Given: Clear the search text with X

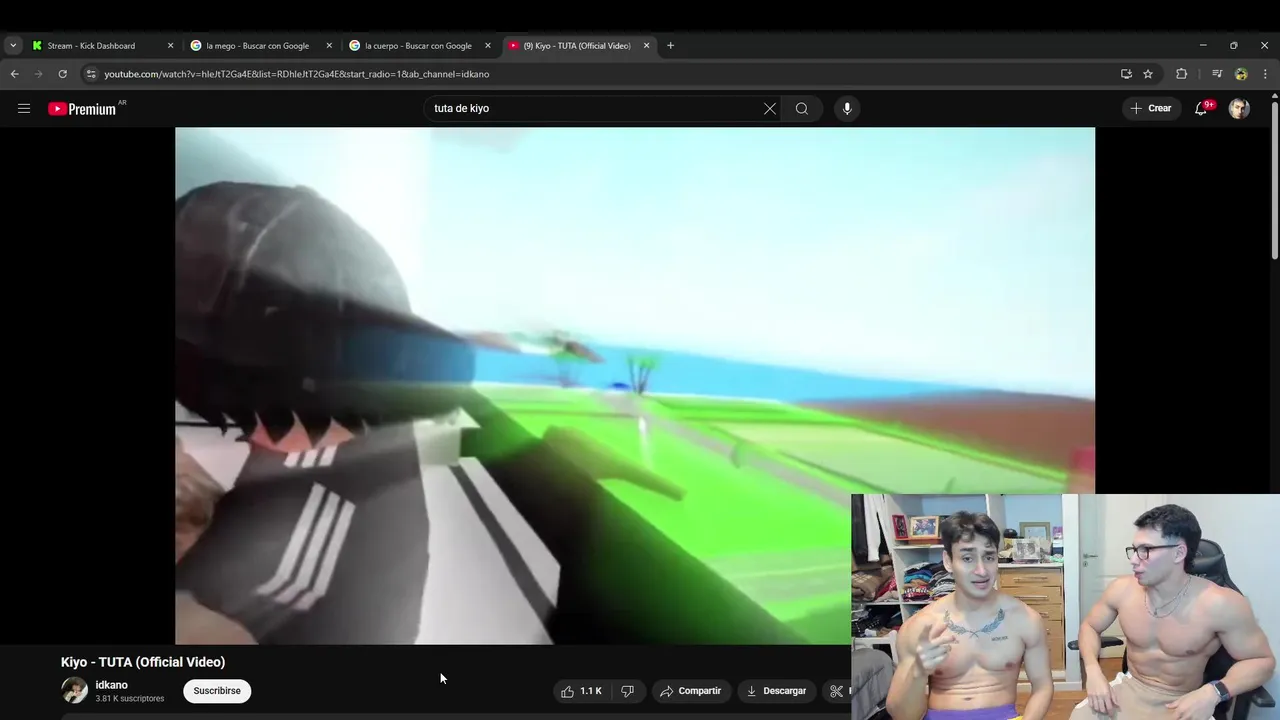Looking at the screenshot, I should pos(770,108).
